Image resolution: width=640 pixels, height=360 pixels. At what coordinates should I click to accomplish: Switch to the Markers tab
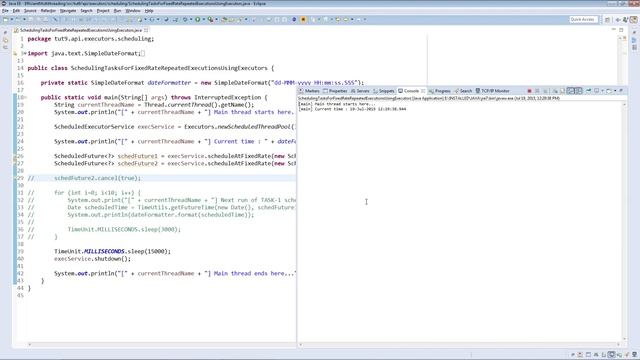point(309,91)
